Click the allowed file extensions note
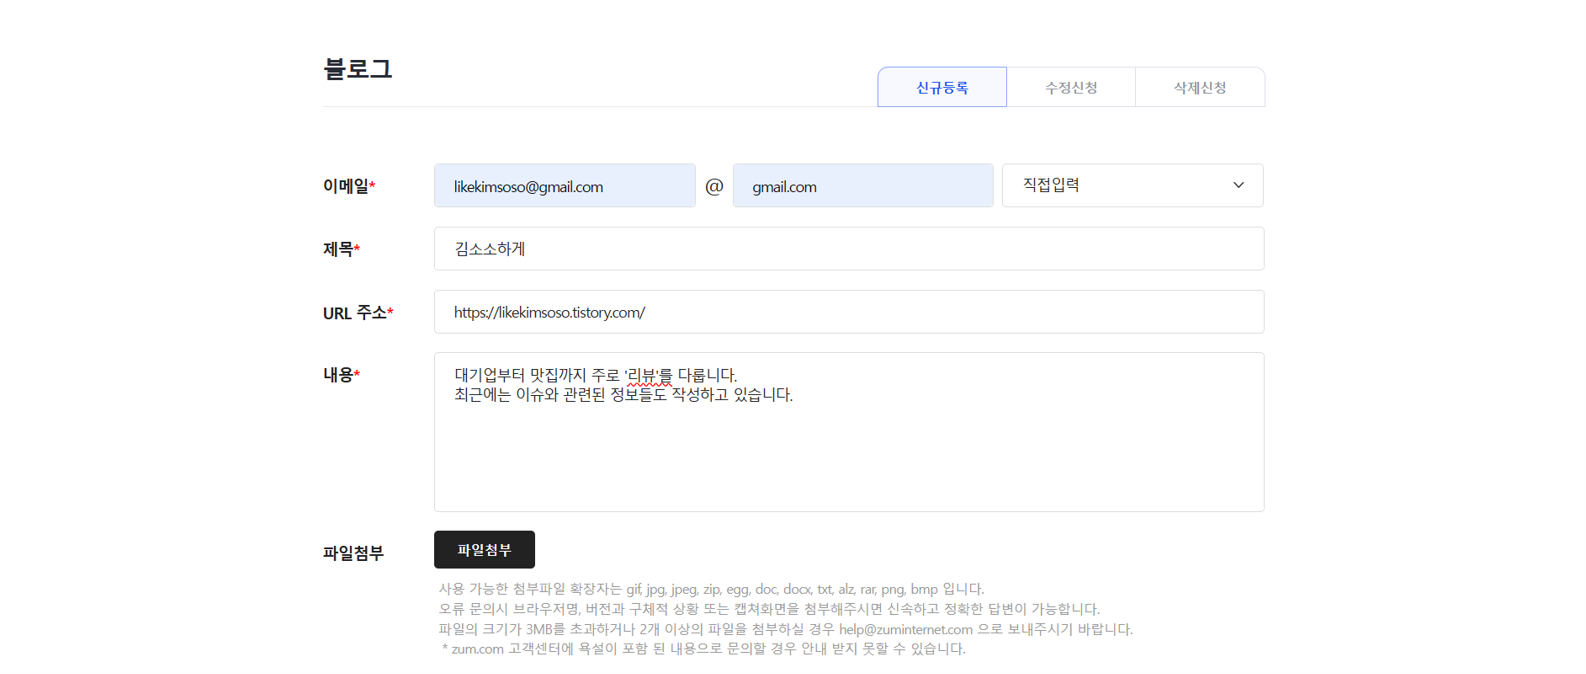1586x674 pixels. point(711,589)
